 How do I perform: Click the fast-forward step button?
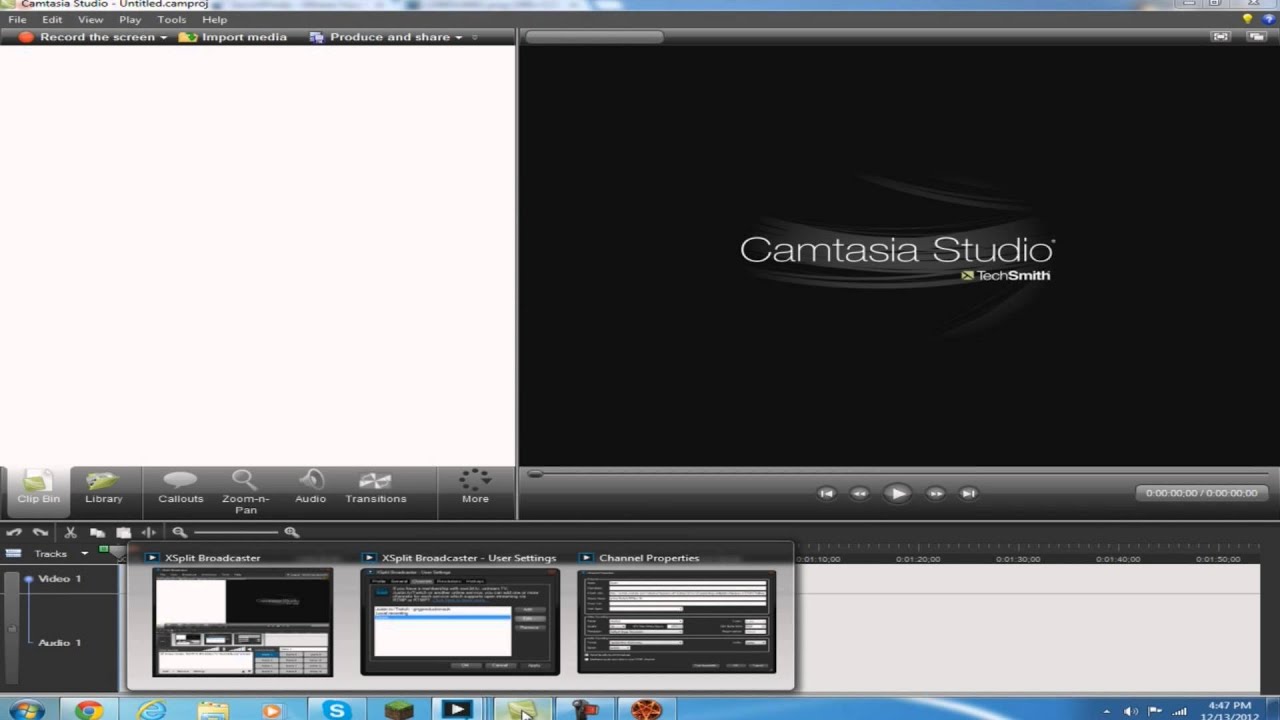point(935,493)
